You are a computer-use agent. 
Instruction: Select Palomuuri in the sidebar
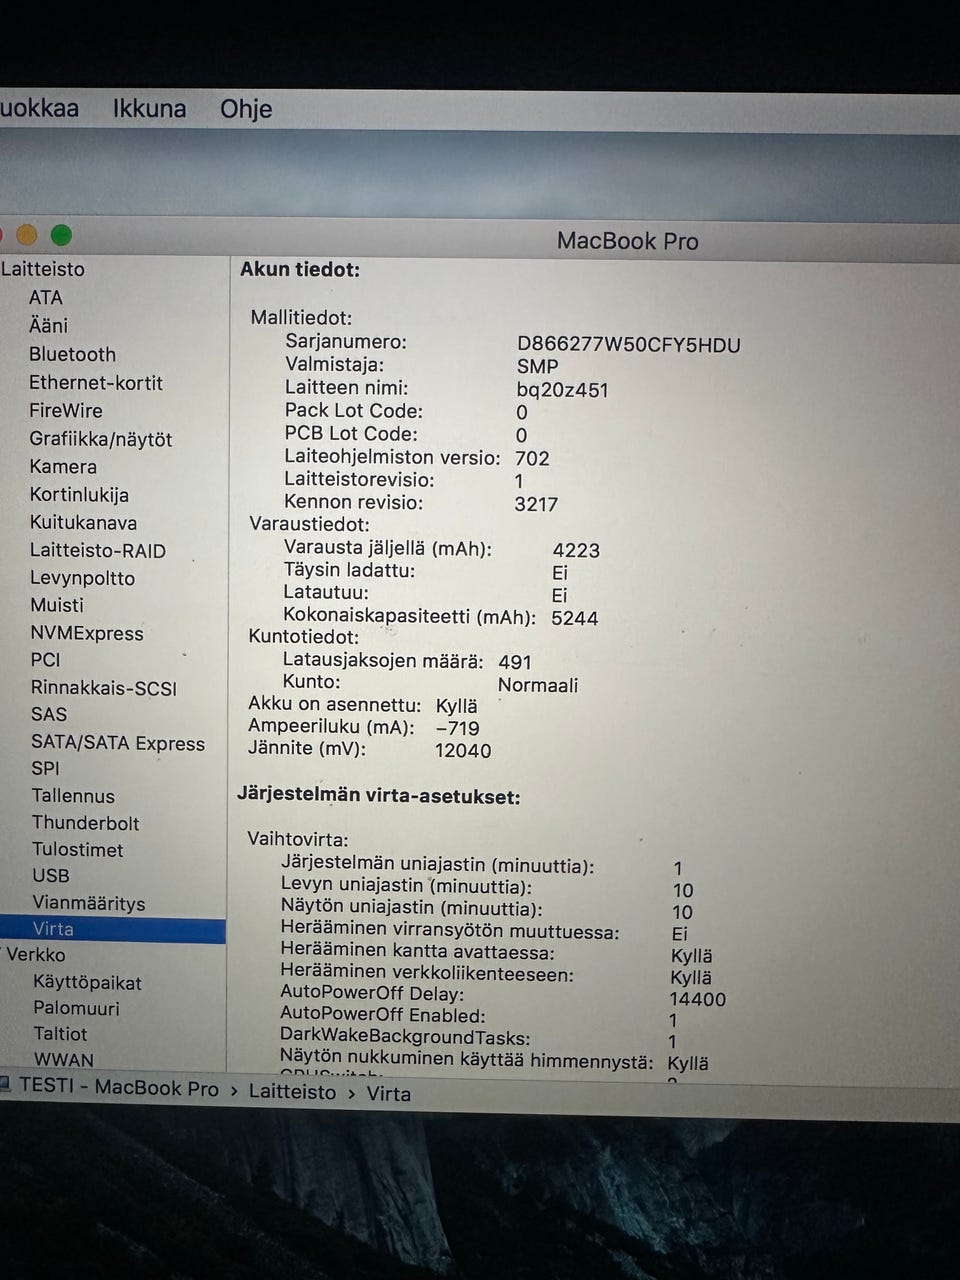tap(76, 1008)
